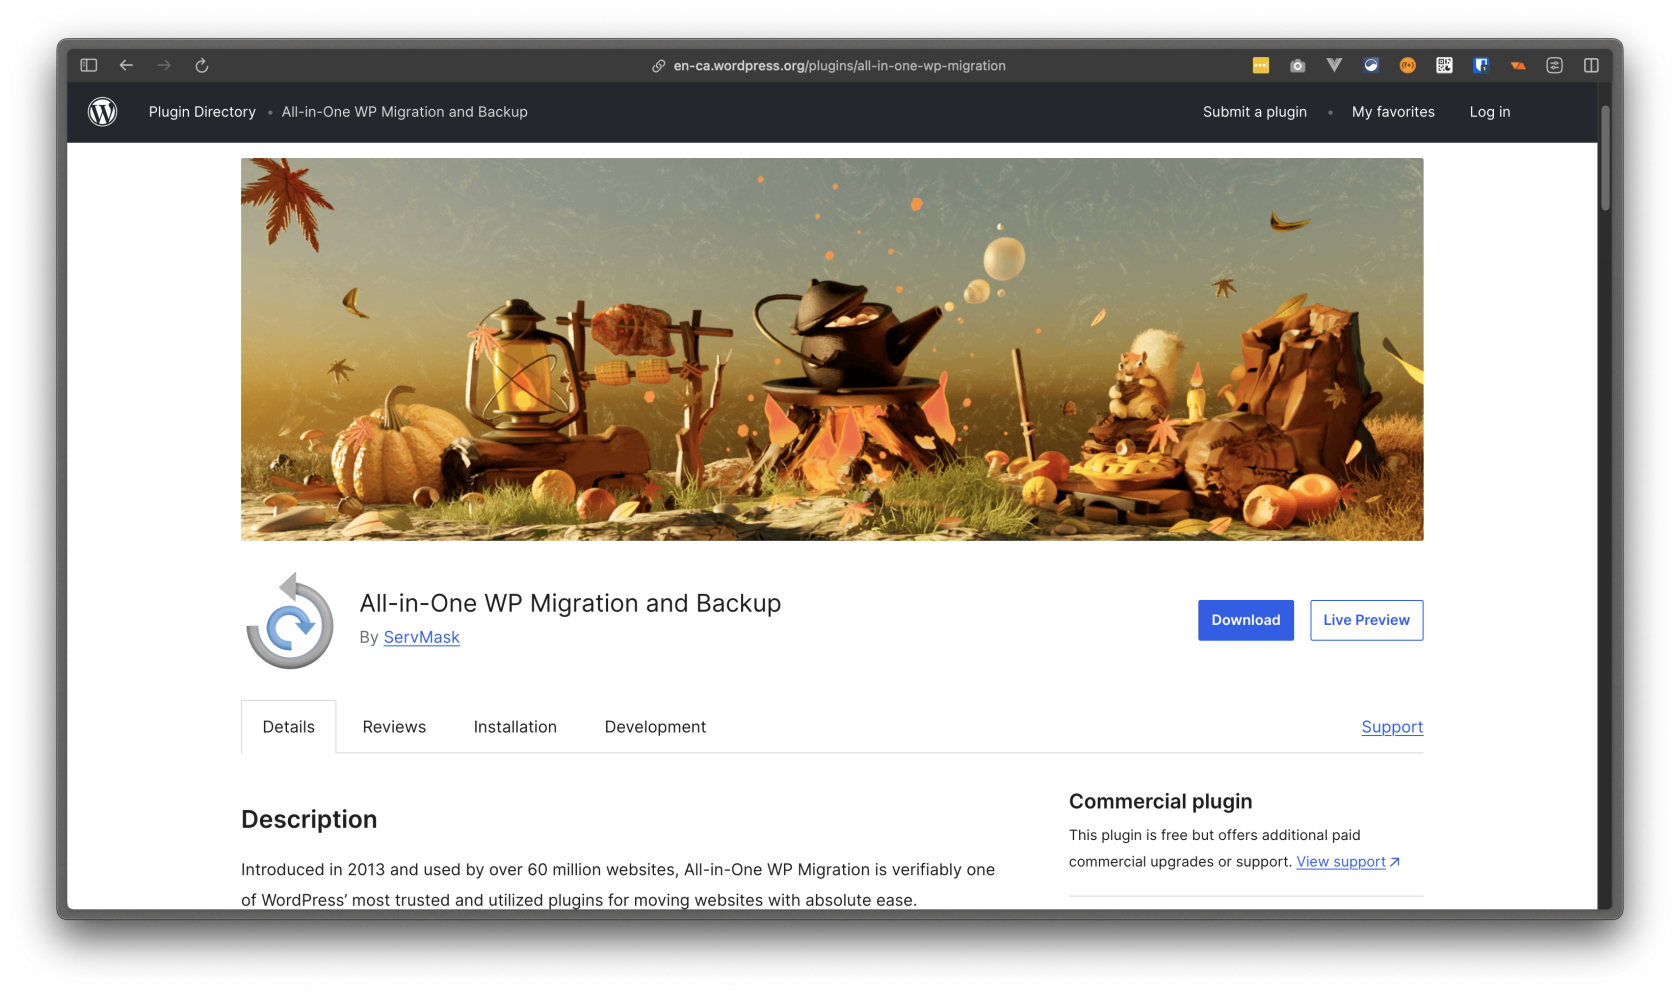Open the split view panel icon

[x=1591, y=66]
